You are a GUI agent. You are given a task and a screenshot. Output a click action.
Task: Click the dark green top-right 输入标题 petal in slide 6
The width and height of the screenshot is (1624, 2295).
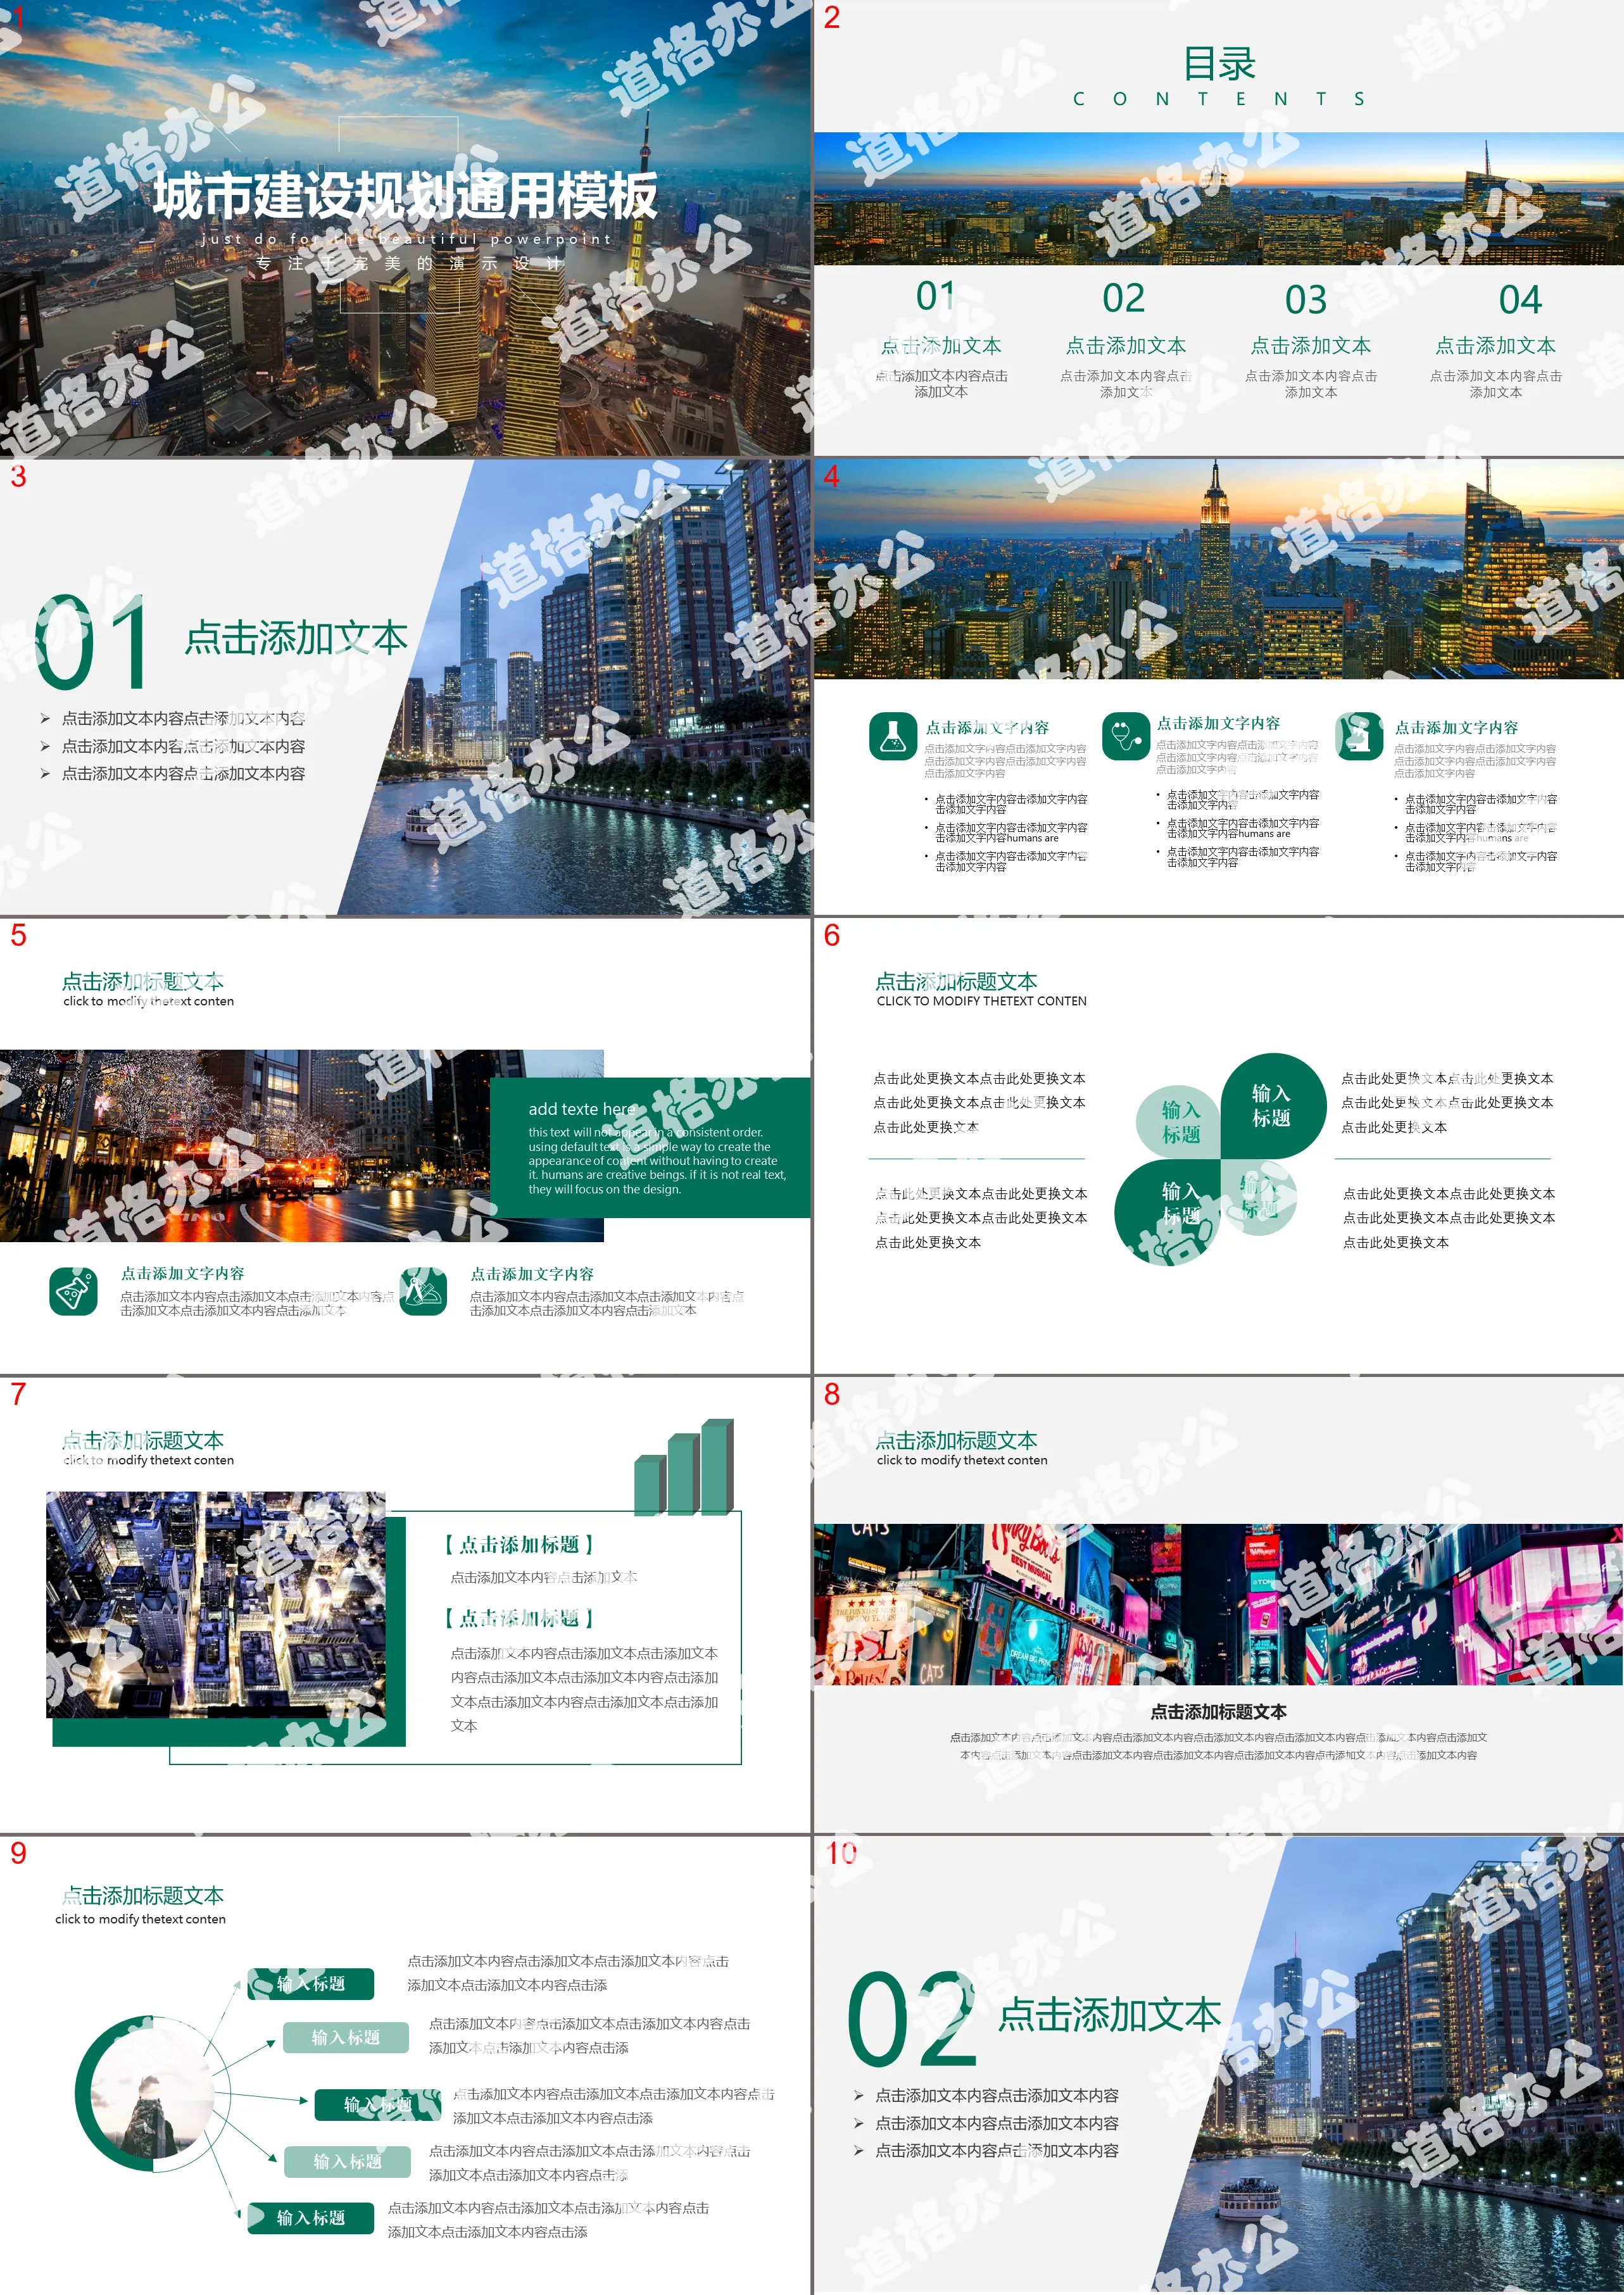(x=1272, y=1106)
